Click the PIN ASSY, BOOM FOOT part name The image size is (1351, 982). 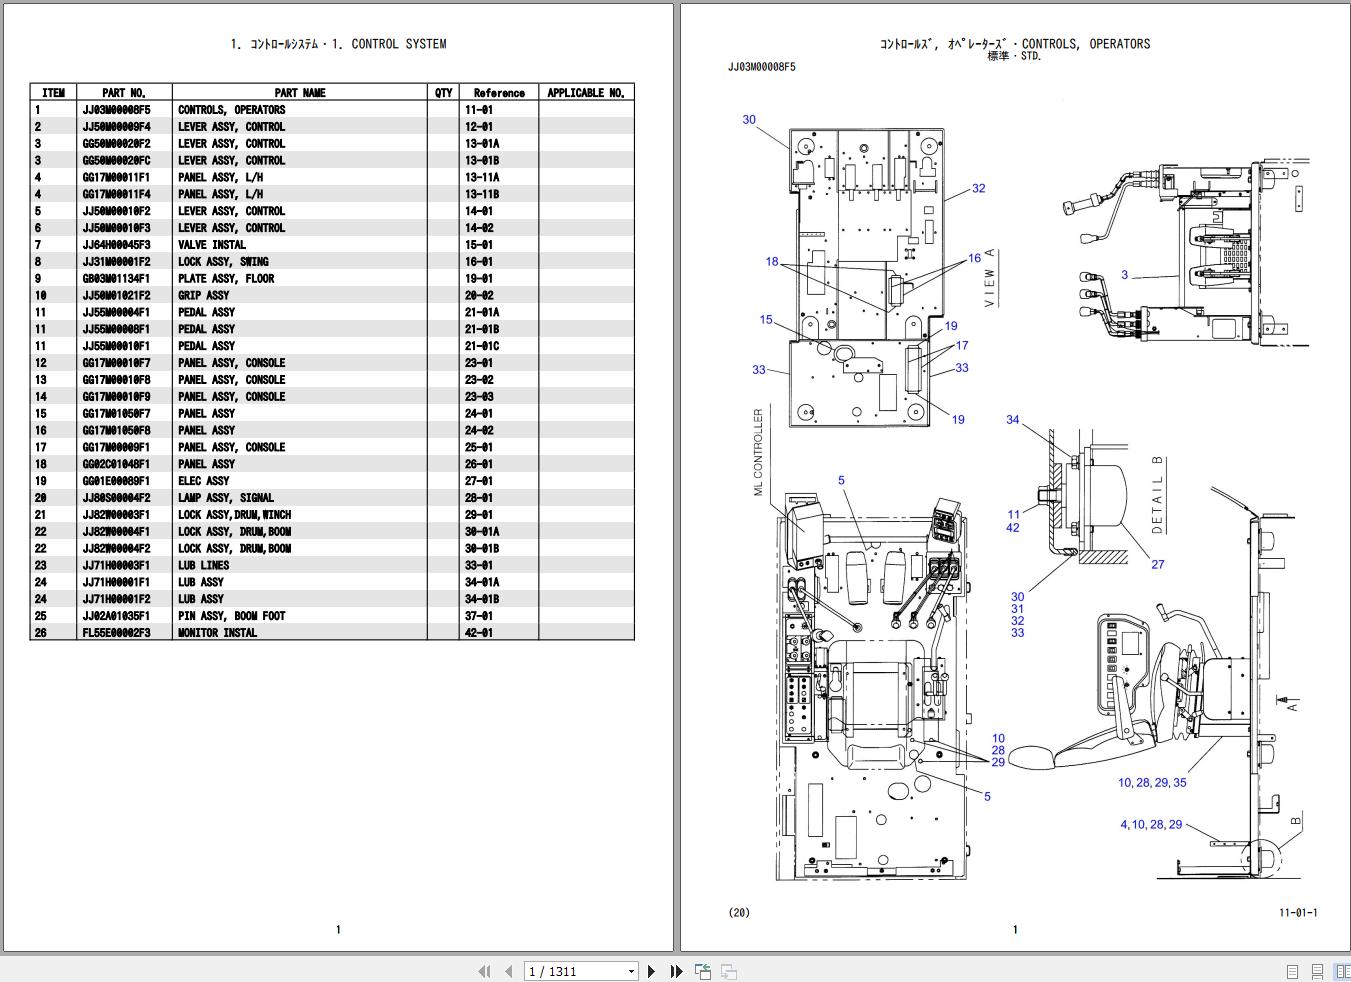coord(233,616)
